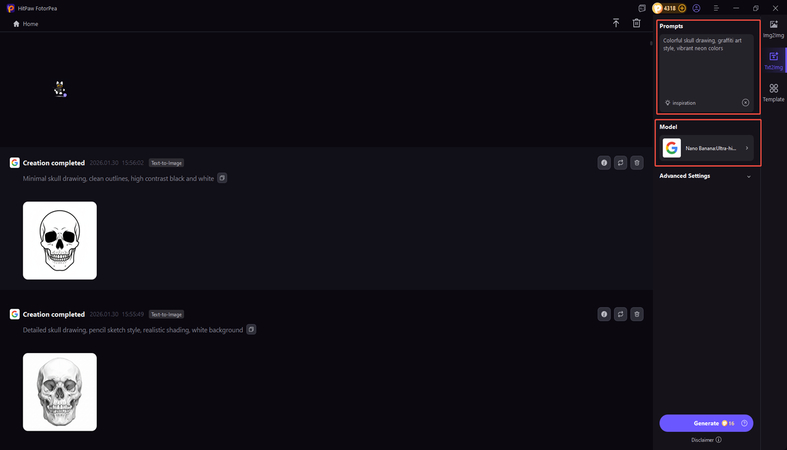Switch to the Template tab

point(773,92)
